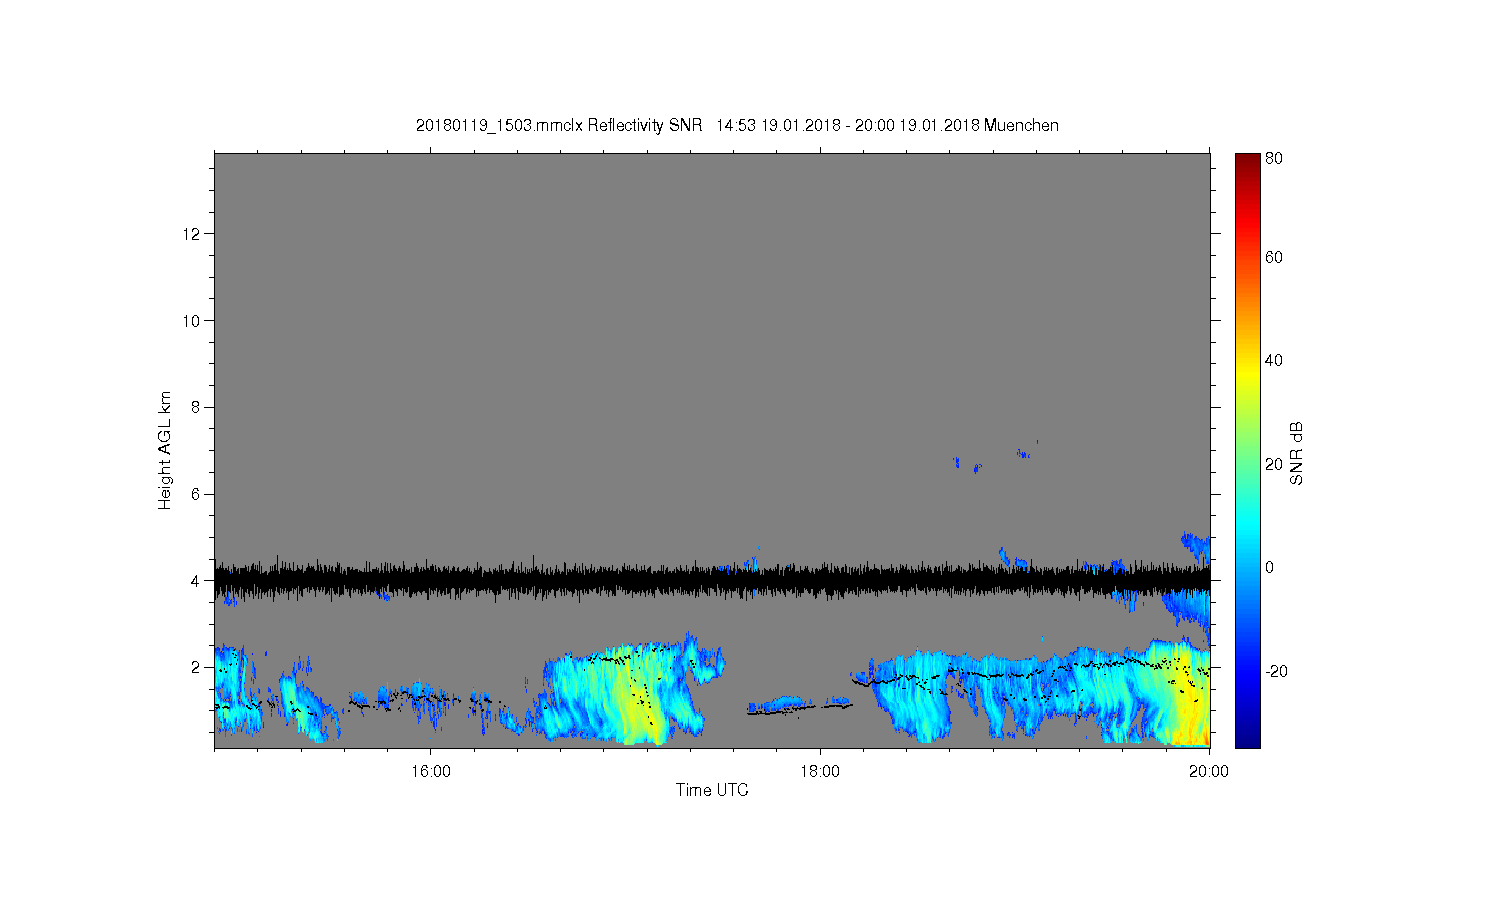Screen dimensions: 1500x900
Task: Click the colorbar value '40'
Action: point(1274,361)
